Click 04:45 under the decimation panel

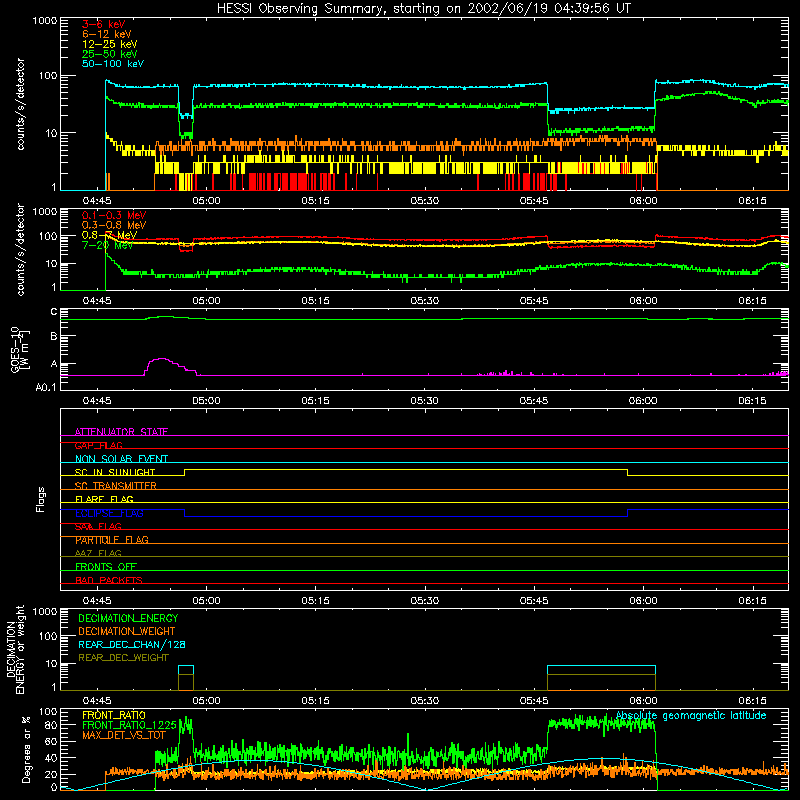coord(97,701)
